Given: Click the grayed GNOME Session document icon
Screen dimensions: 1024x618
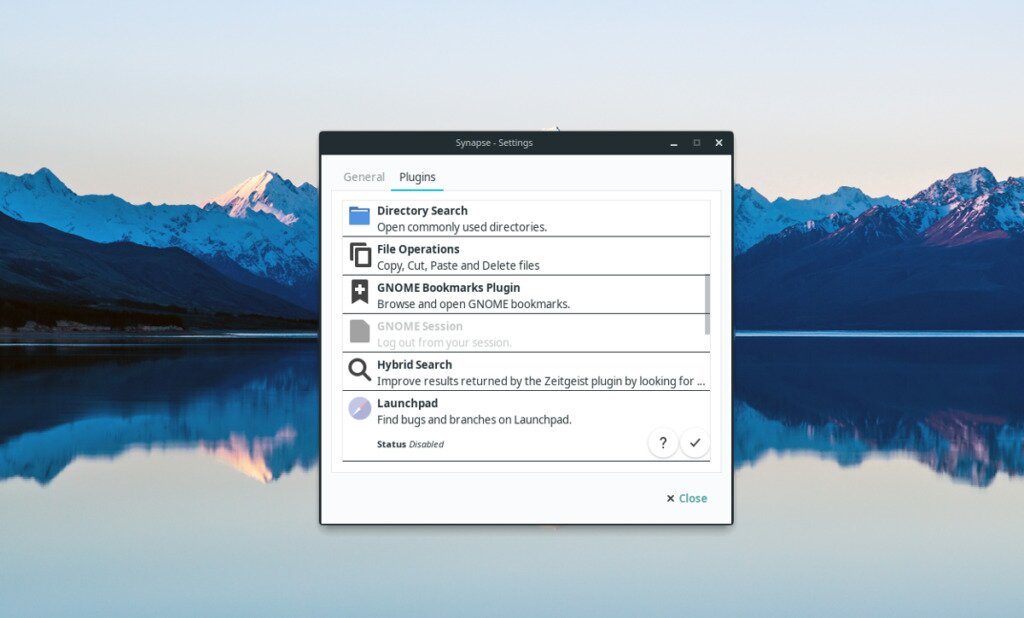Looking at the screenshot, I should pos(360,332).
